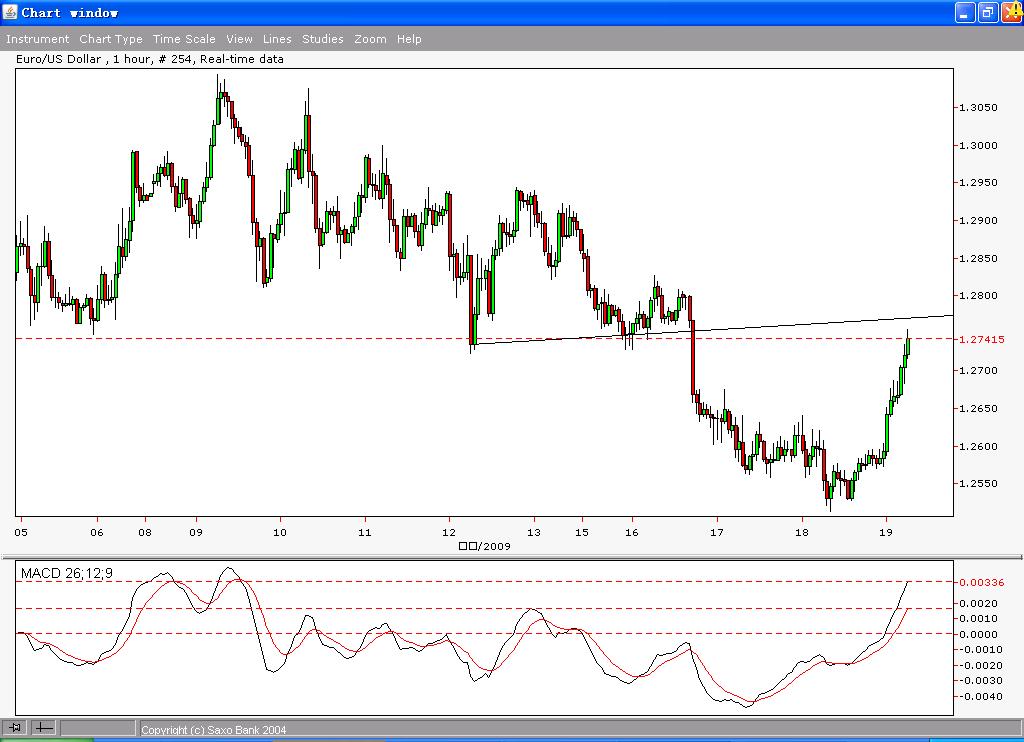Open the Help menu
Screen dimensions: 1024x742
click(409, 39)
